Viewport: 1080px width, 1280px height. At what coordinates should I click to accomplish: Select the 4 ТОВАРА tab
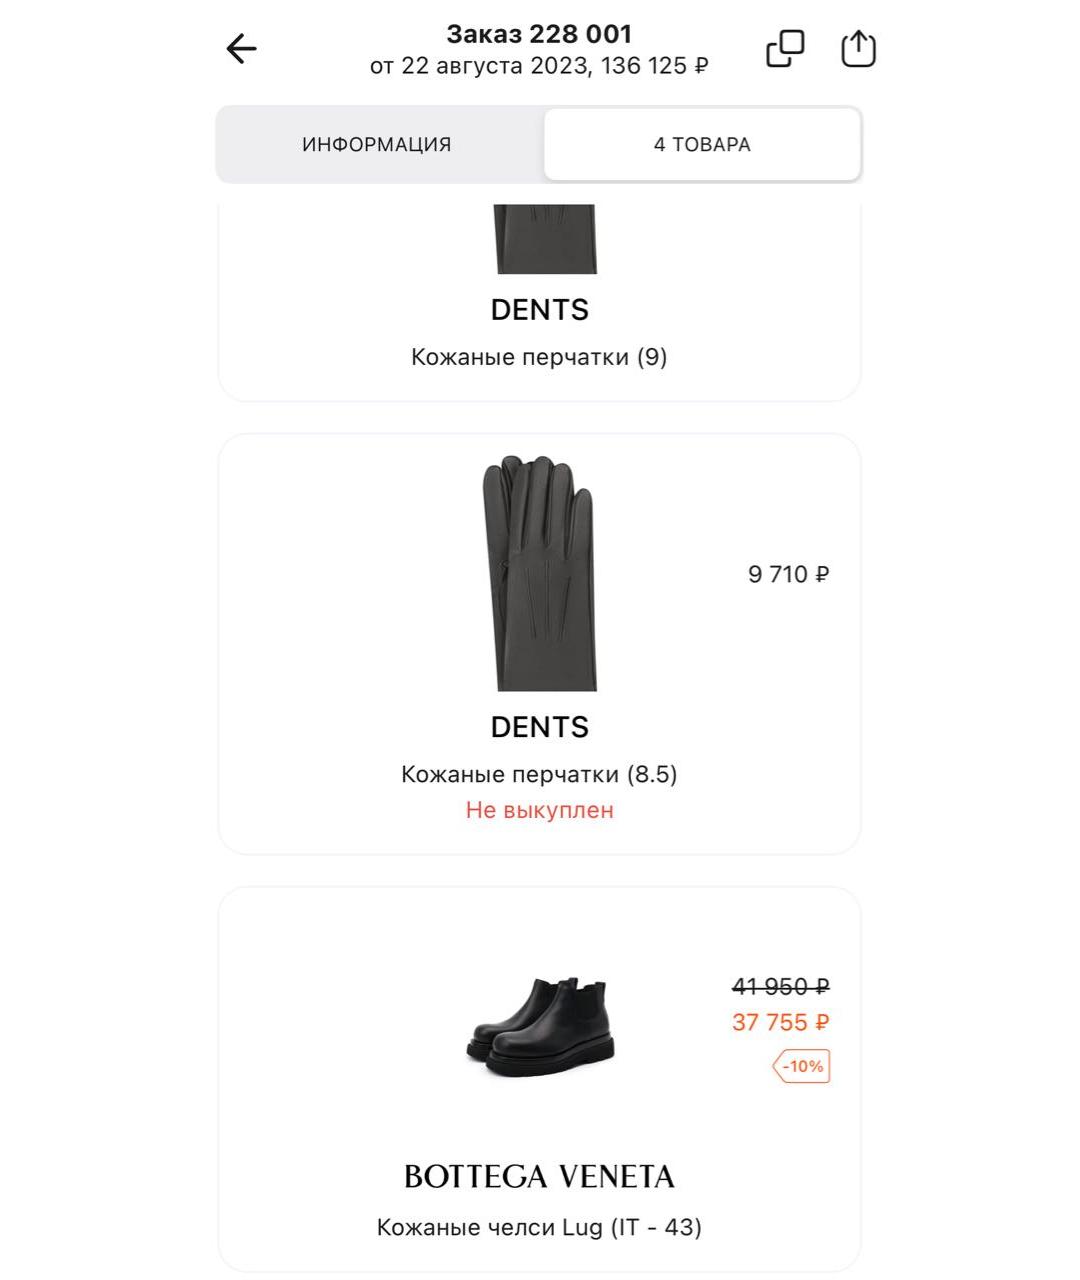click(702, 144)
